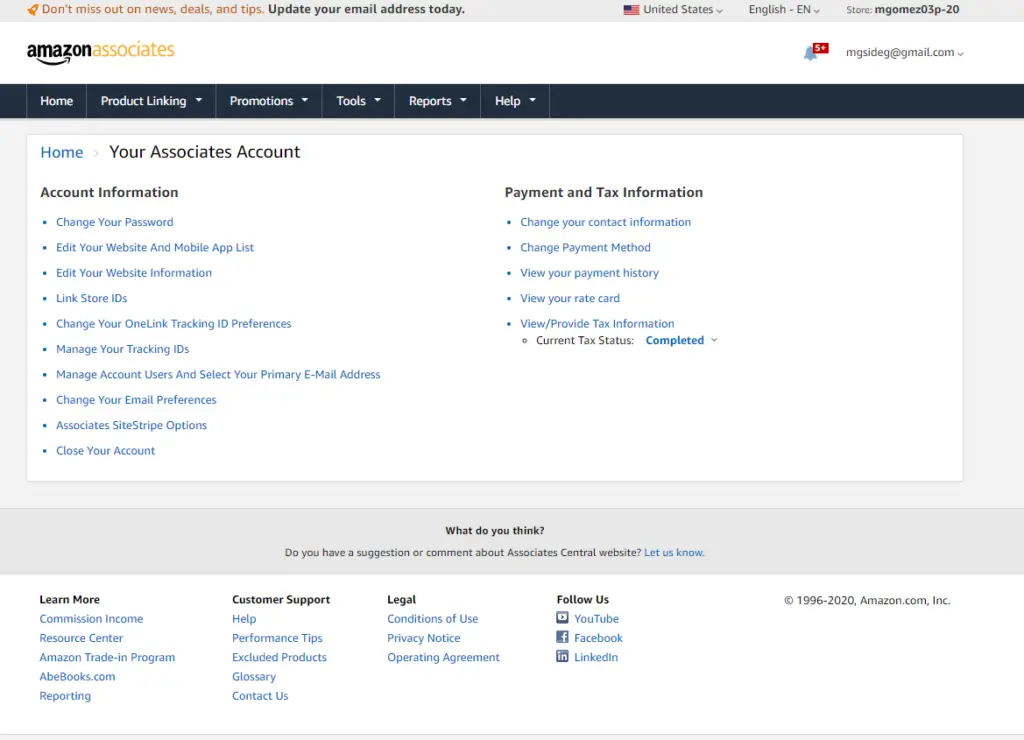This screenshot has width=1024, height=740.
Task: Click the YouTube text link
Action: [x=596, y=619]
